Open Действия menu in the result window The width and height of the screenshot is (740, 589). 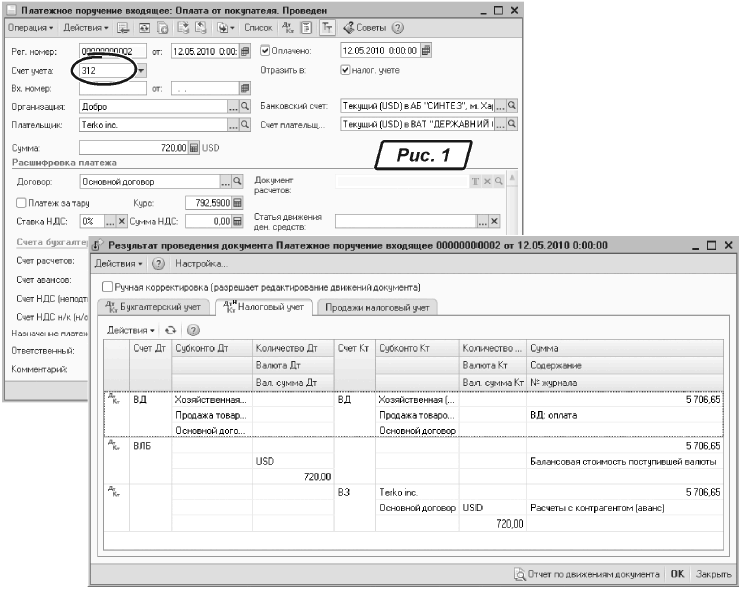120,264
